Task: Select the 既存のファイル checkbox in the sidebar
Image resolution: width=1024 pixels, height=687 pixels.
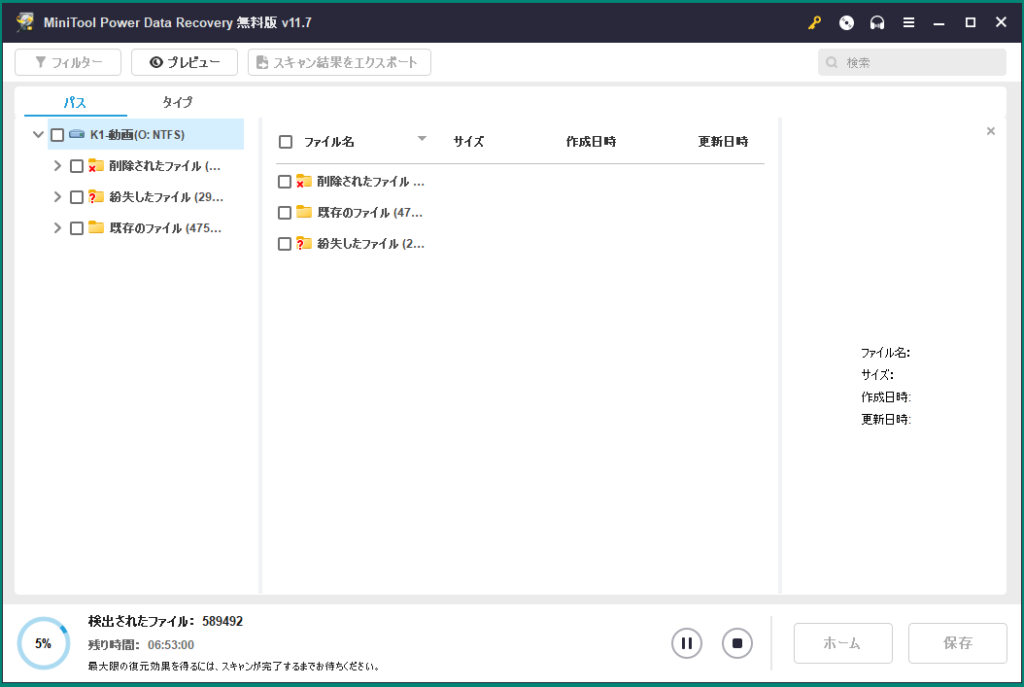Action: click(76, 227)
